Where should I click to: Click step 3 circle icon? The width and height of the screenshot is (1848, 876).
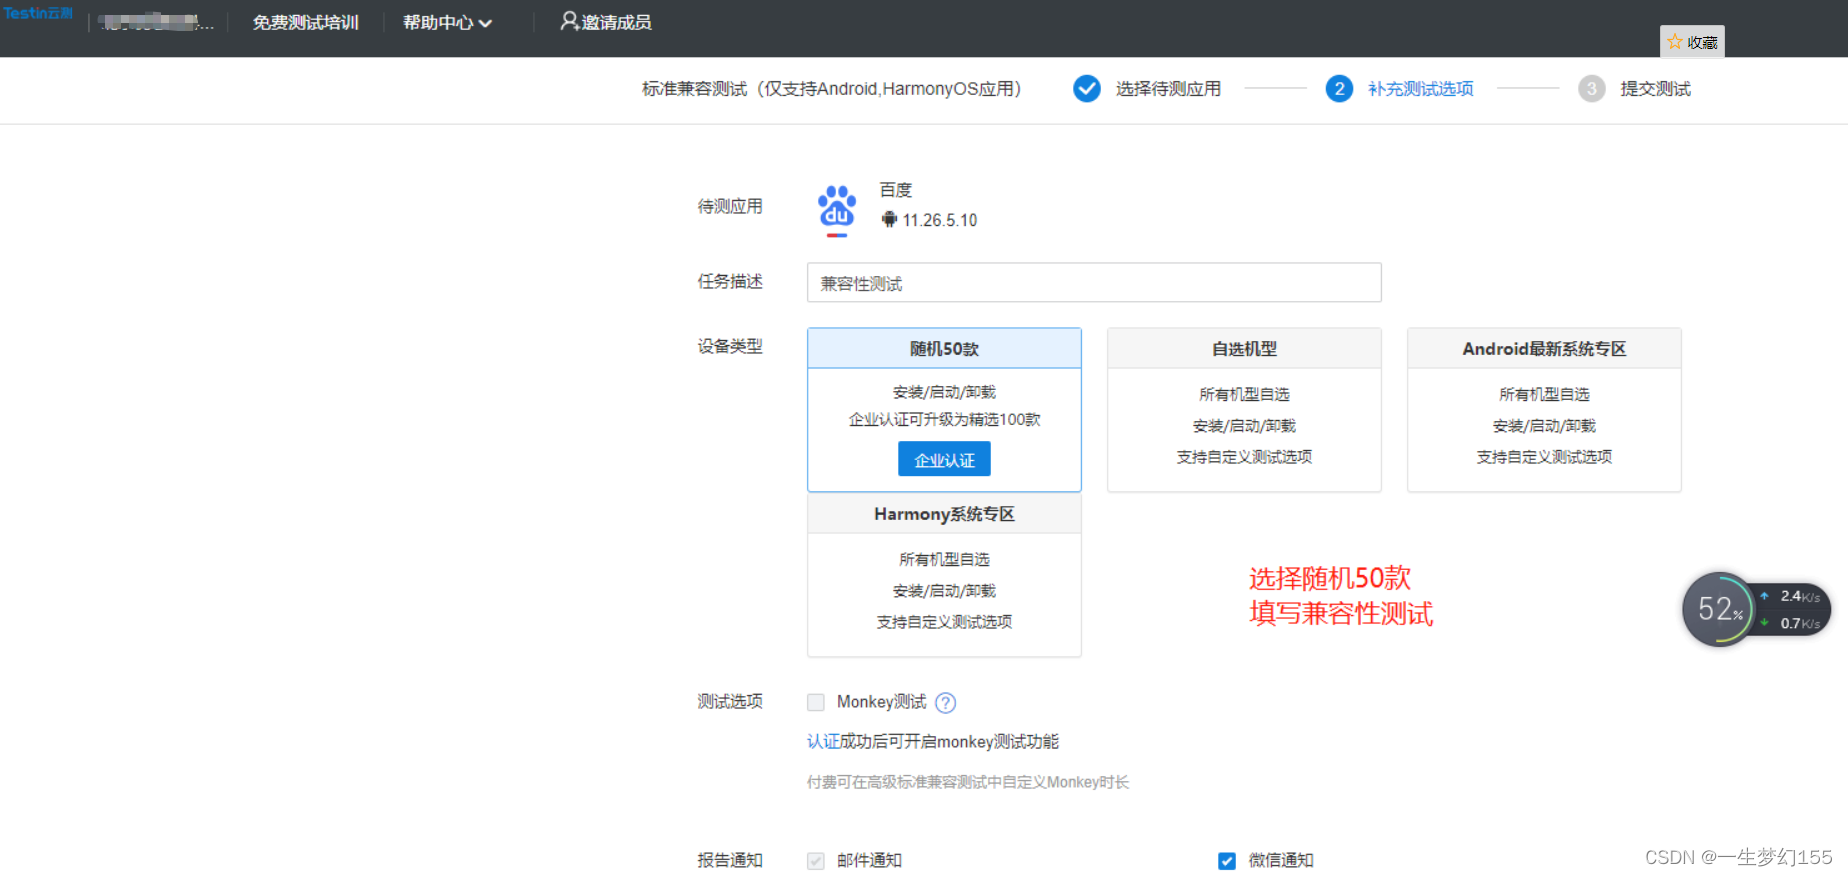[1592, 89]
